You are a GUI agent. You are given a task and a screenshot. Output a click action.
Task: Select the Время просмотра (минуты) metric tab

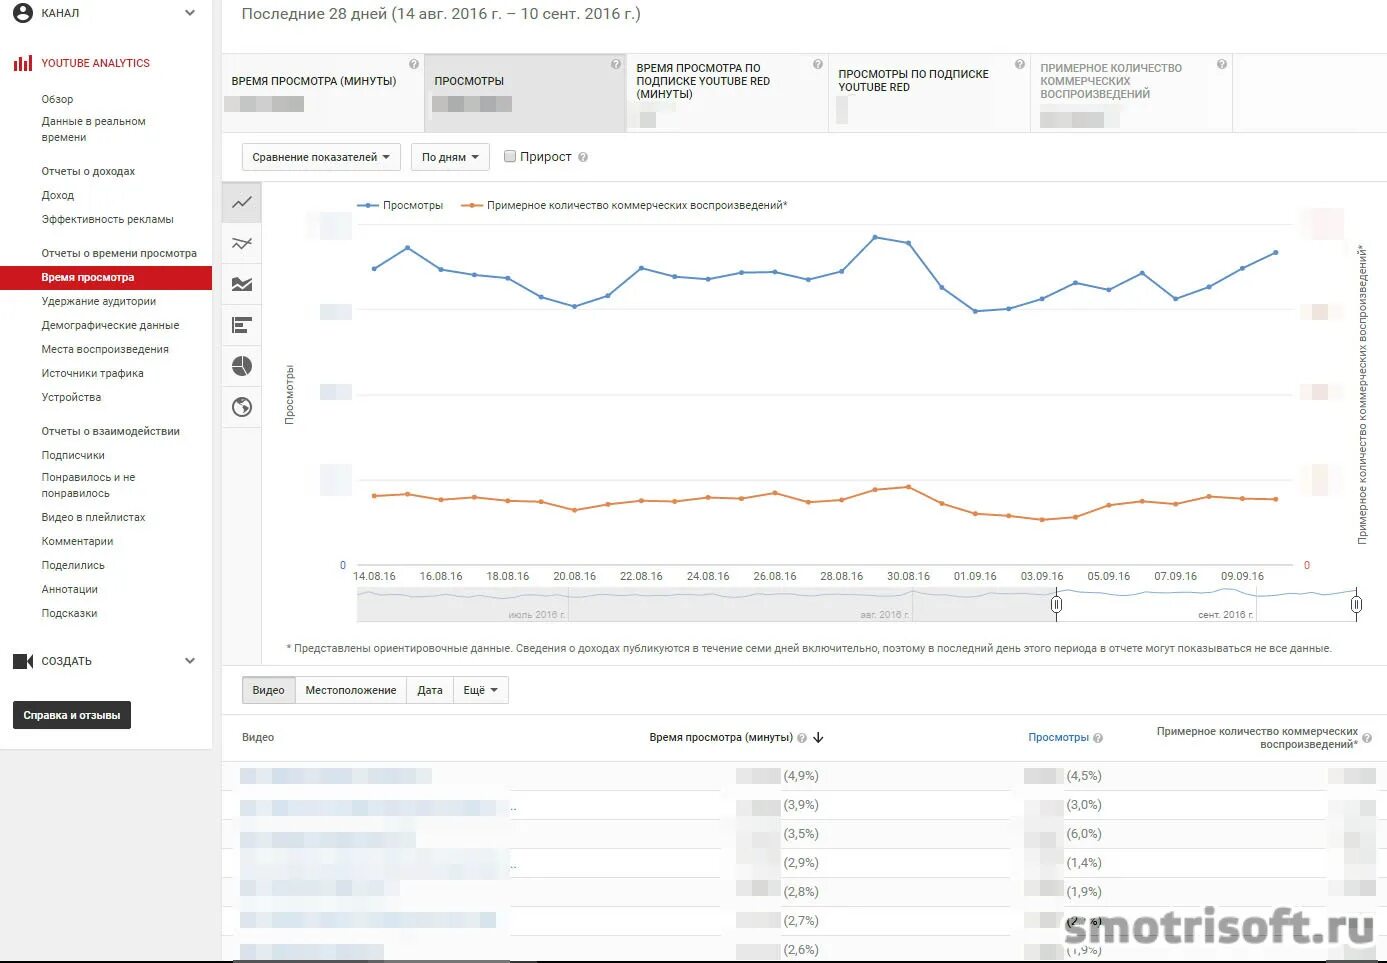(323, 93)
